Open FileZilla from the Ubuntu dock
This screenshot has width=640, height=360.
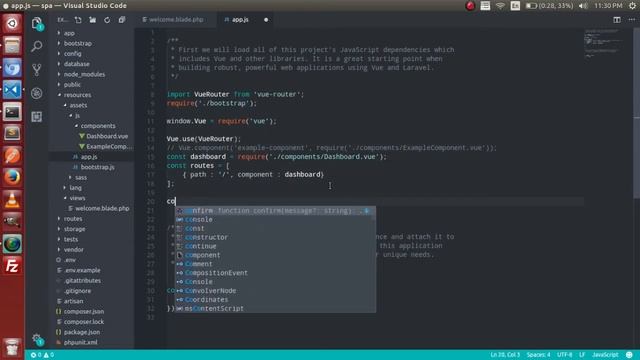coord(12,266)
